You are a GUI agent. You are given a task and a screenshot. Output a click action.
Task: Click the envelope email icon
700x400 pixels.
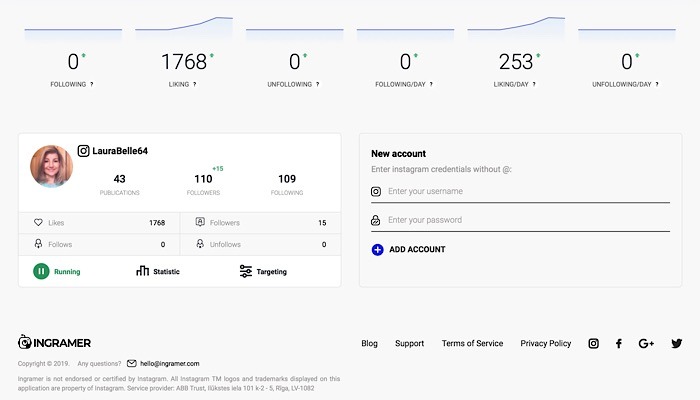tap(132, 363)
